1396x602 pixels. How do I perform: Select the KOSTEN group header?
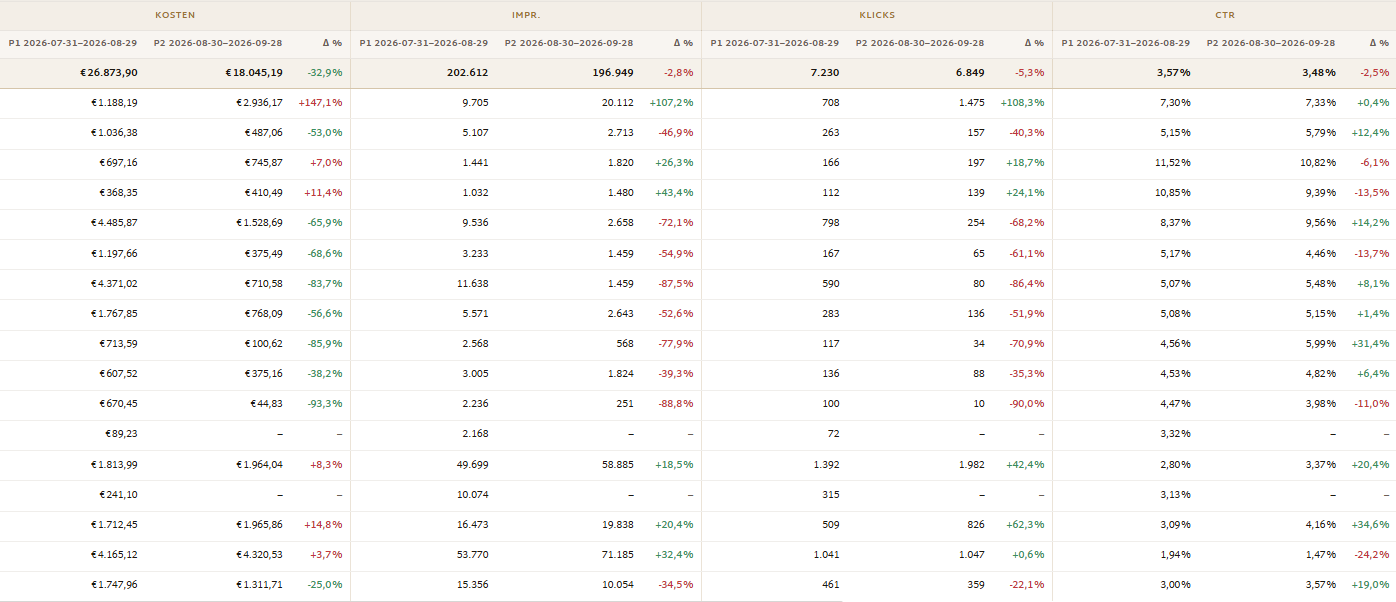[175, 15]
